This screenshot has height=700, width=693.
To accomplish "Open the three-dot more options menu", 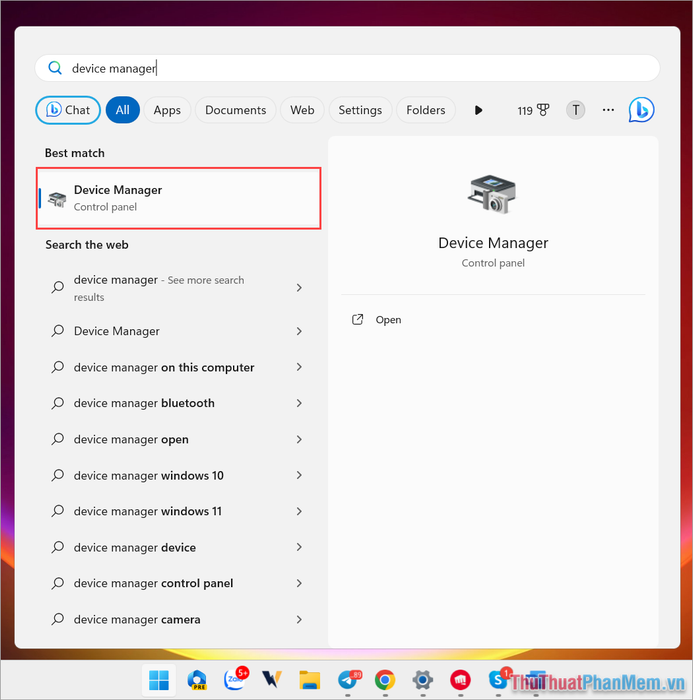I will click(608, 110).
